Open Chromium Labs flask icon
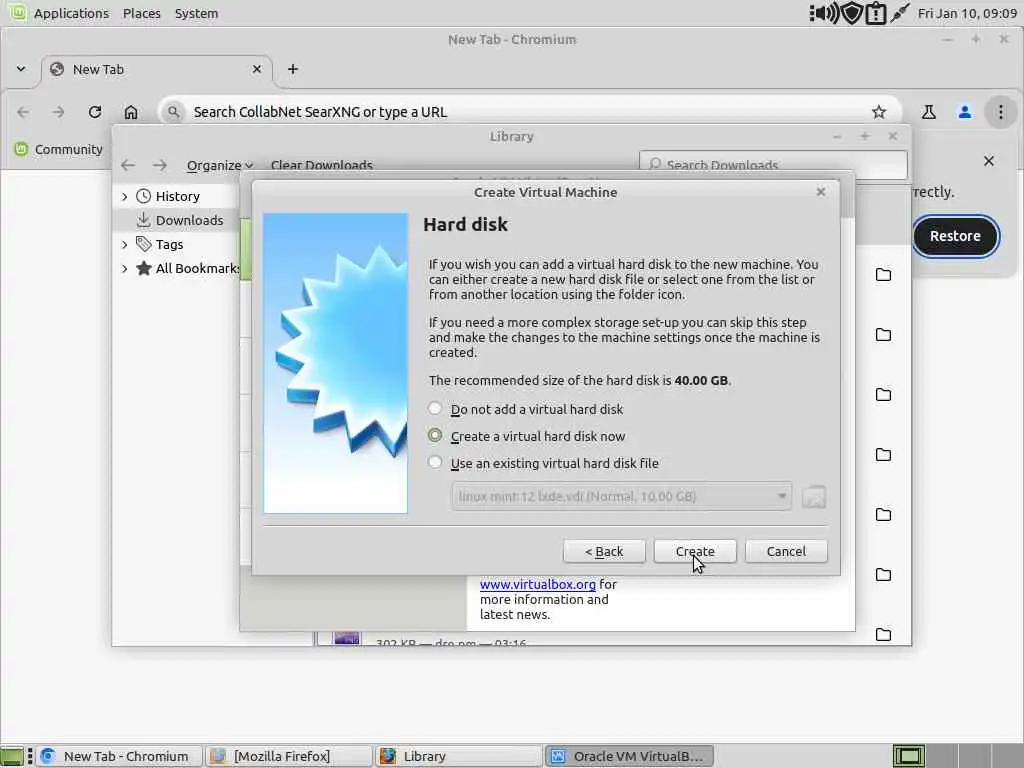 (929, 112)
